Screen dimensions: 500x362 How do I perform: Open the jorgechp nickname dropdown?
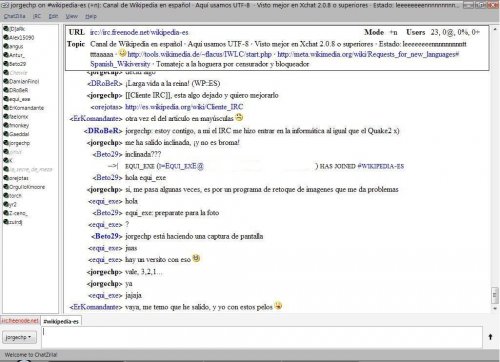point(19,337)
